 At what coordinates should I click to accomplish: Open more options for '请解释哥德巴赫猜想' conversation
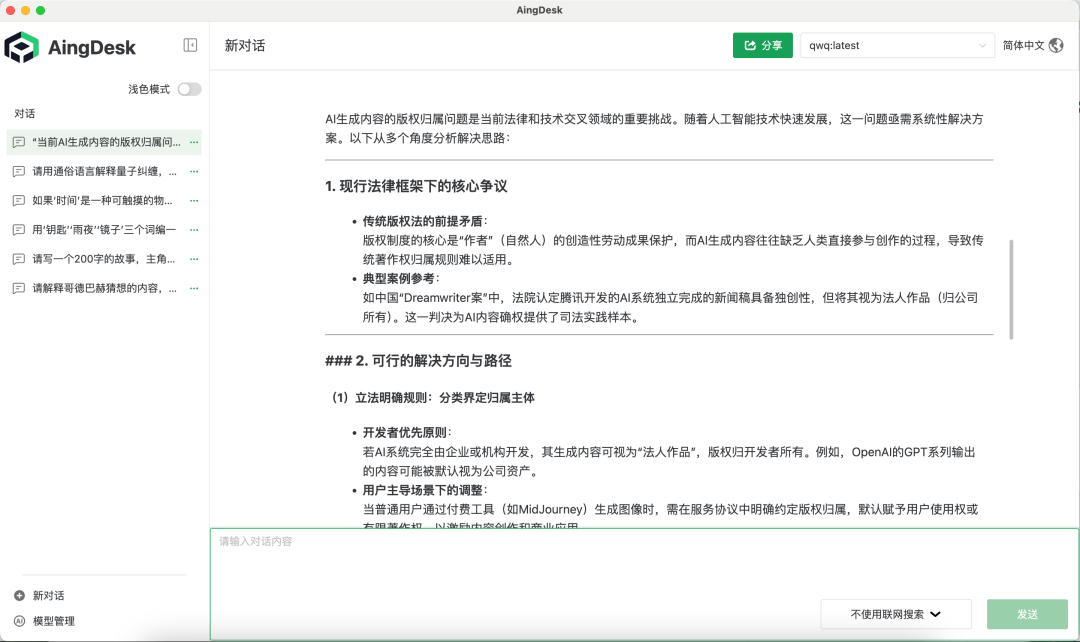(x=194, y=288)
